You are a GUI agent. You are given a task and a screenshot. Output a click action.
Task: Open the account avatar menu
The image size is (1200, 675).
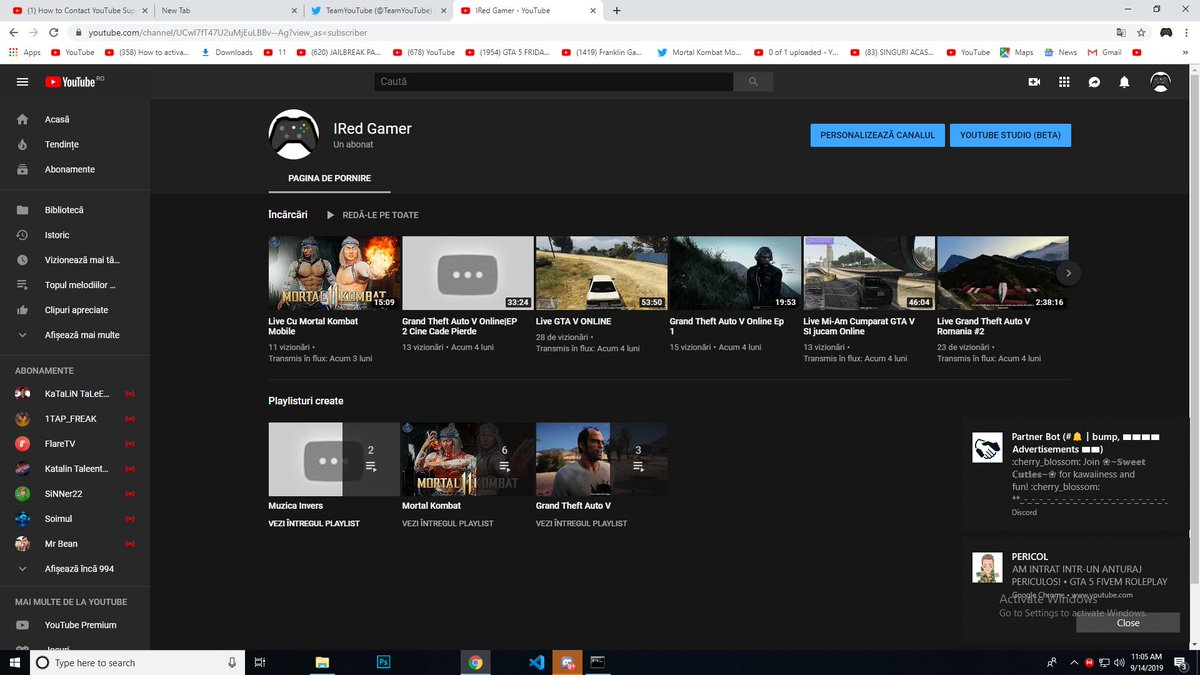click(x=1160, y=82)
